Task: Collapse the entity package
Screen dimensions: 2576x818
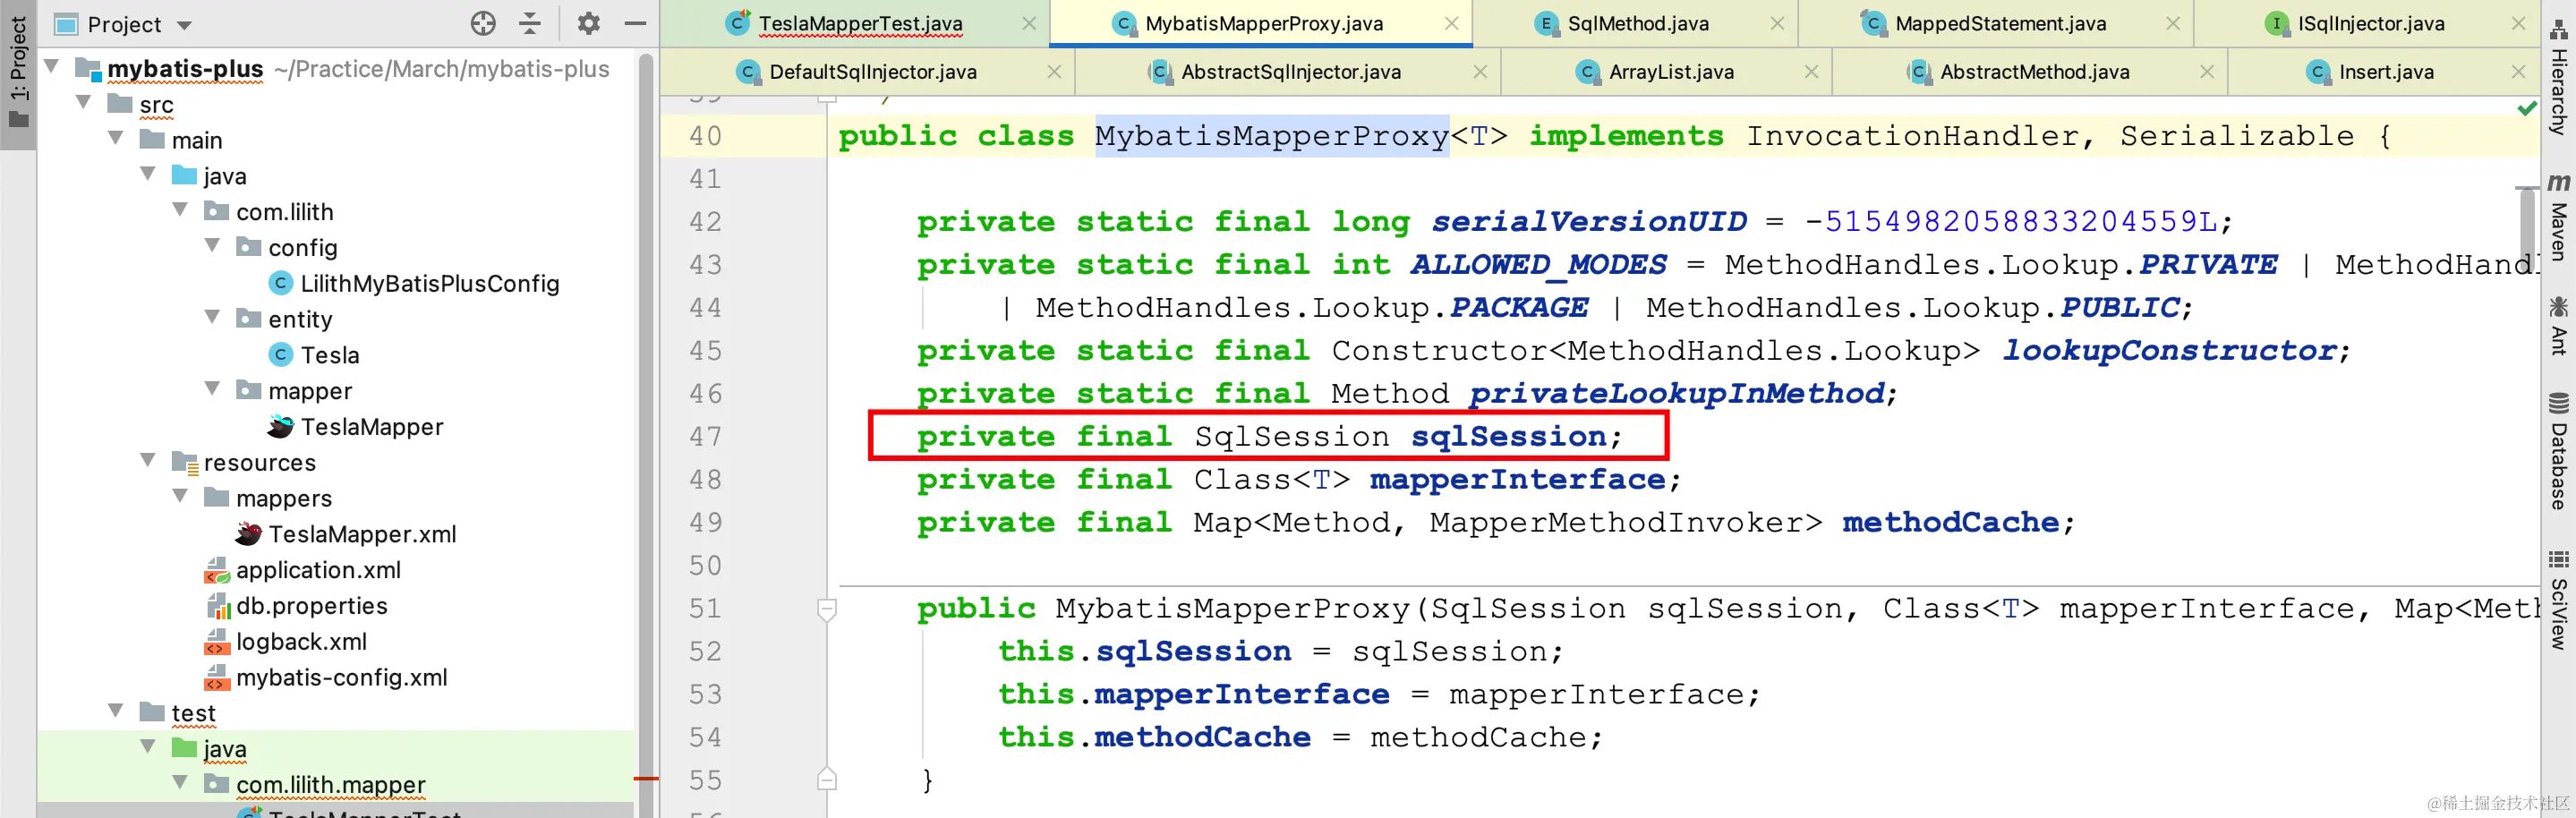Action: coord(212,318)
